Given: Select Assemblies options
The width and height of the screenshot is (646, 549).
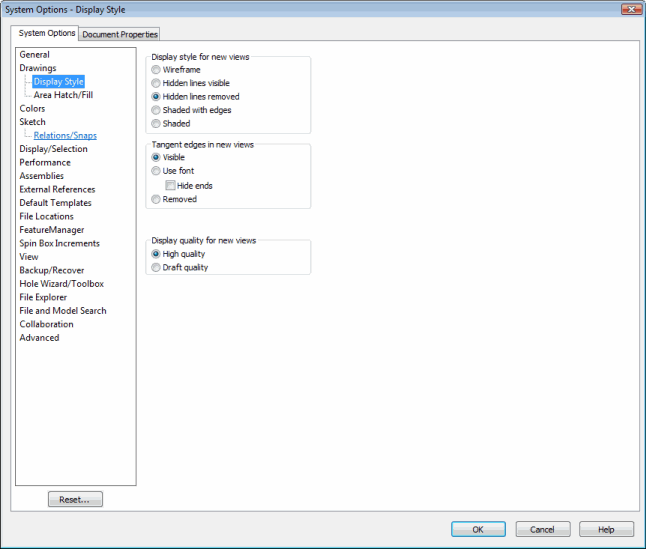Looking at the screenshot, I should pyautogui.click(x=42, y=176).
